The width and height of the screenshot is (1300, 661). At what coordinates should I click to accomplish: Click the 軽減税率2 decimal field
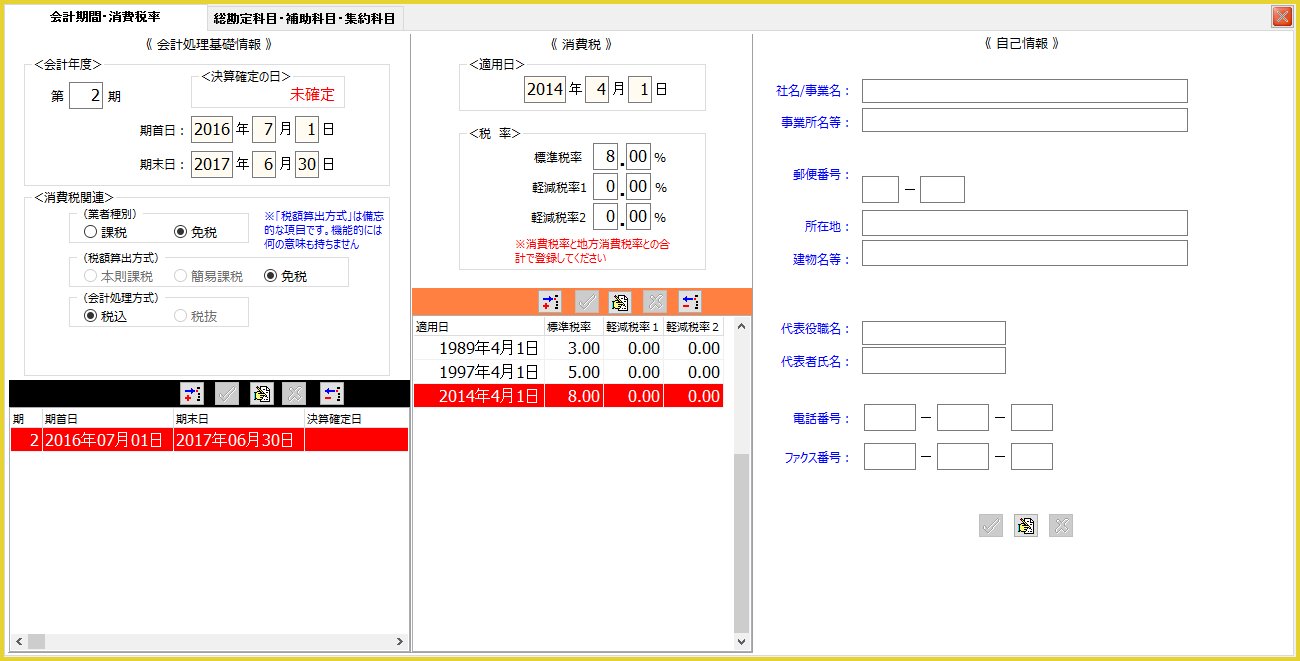(639, 217)
